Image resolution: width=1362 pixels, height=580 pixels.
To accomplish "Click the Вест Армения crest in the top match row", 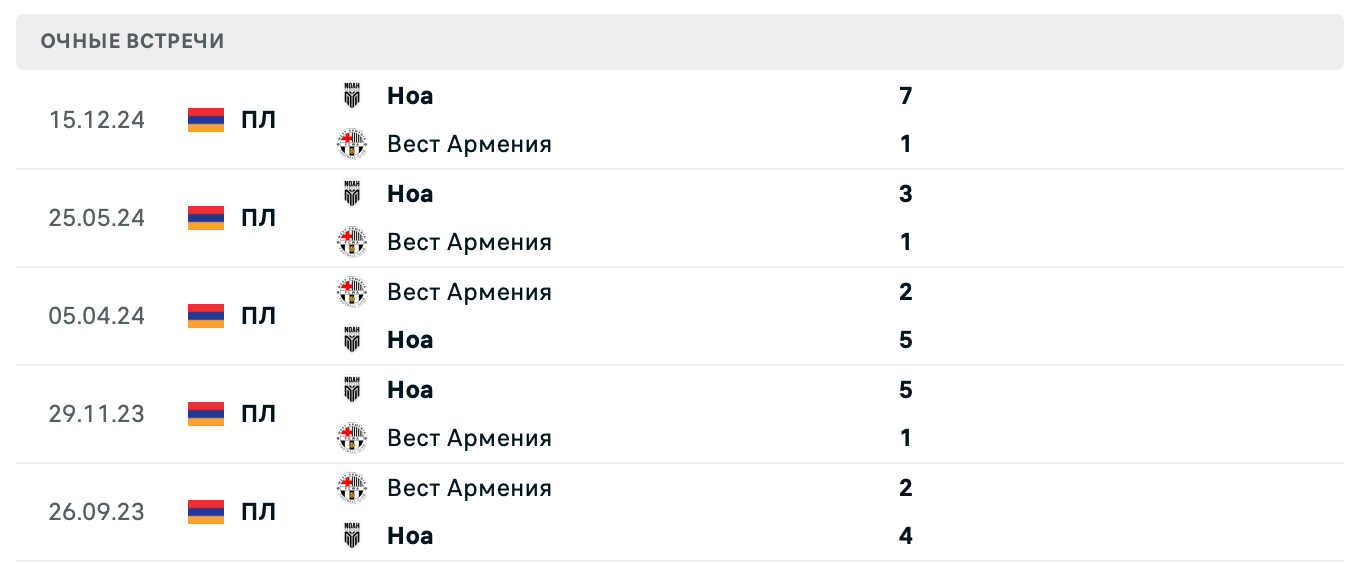I will click(352, 143).
